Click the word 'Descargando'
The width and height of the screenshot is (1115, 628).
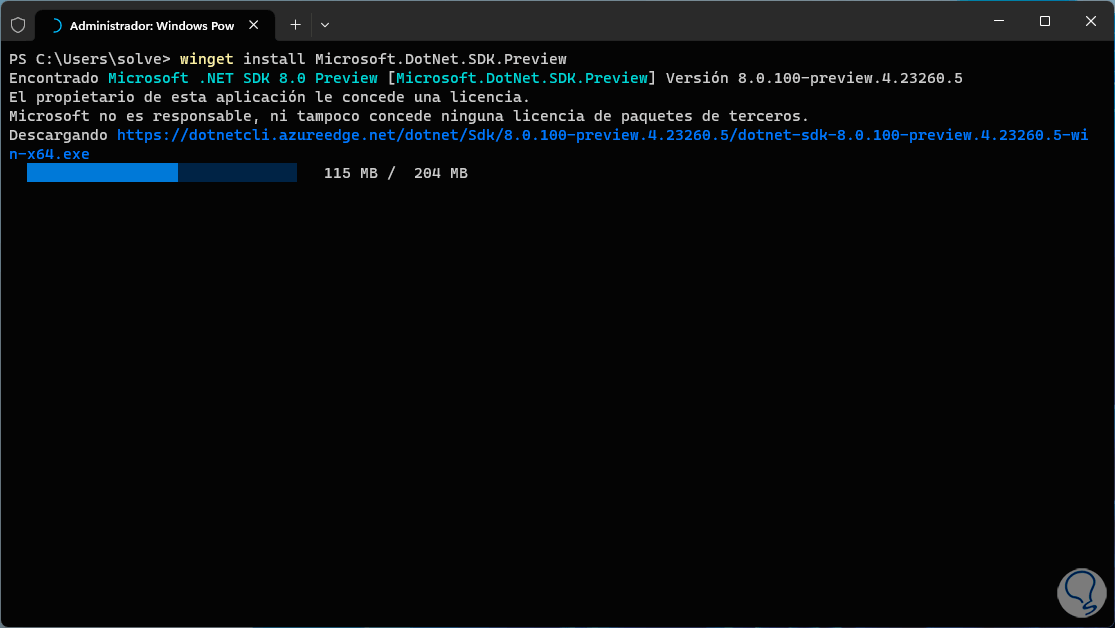(x=58, y=135)
